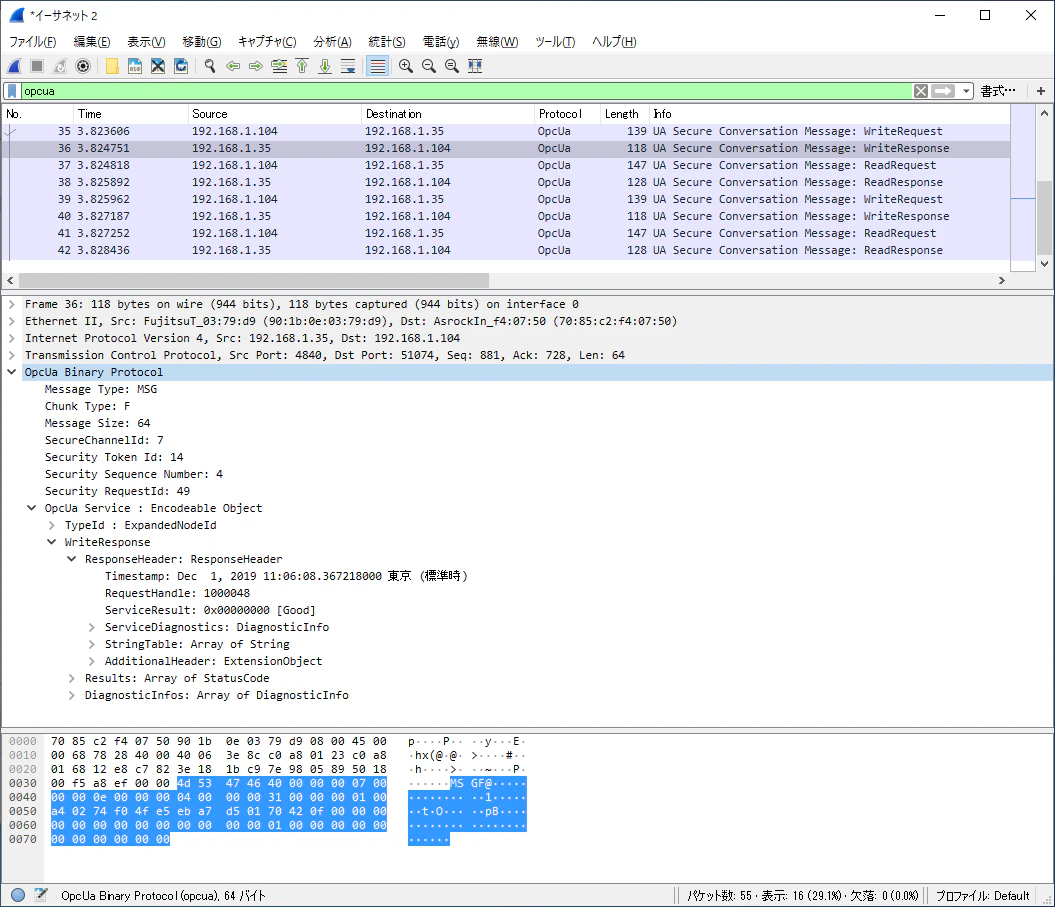
Task: Open the キャプチャ(C) menu
Action: pyautogui.click(x=267, y=42)
